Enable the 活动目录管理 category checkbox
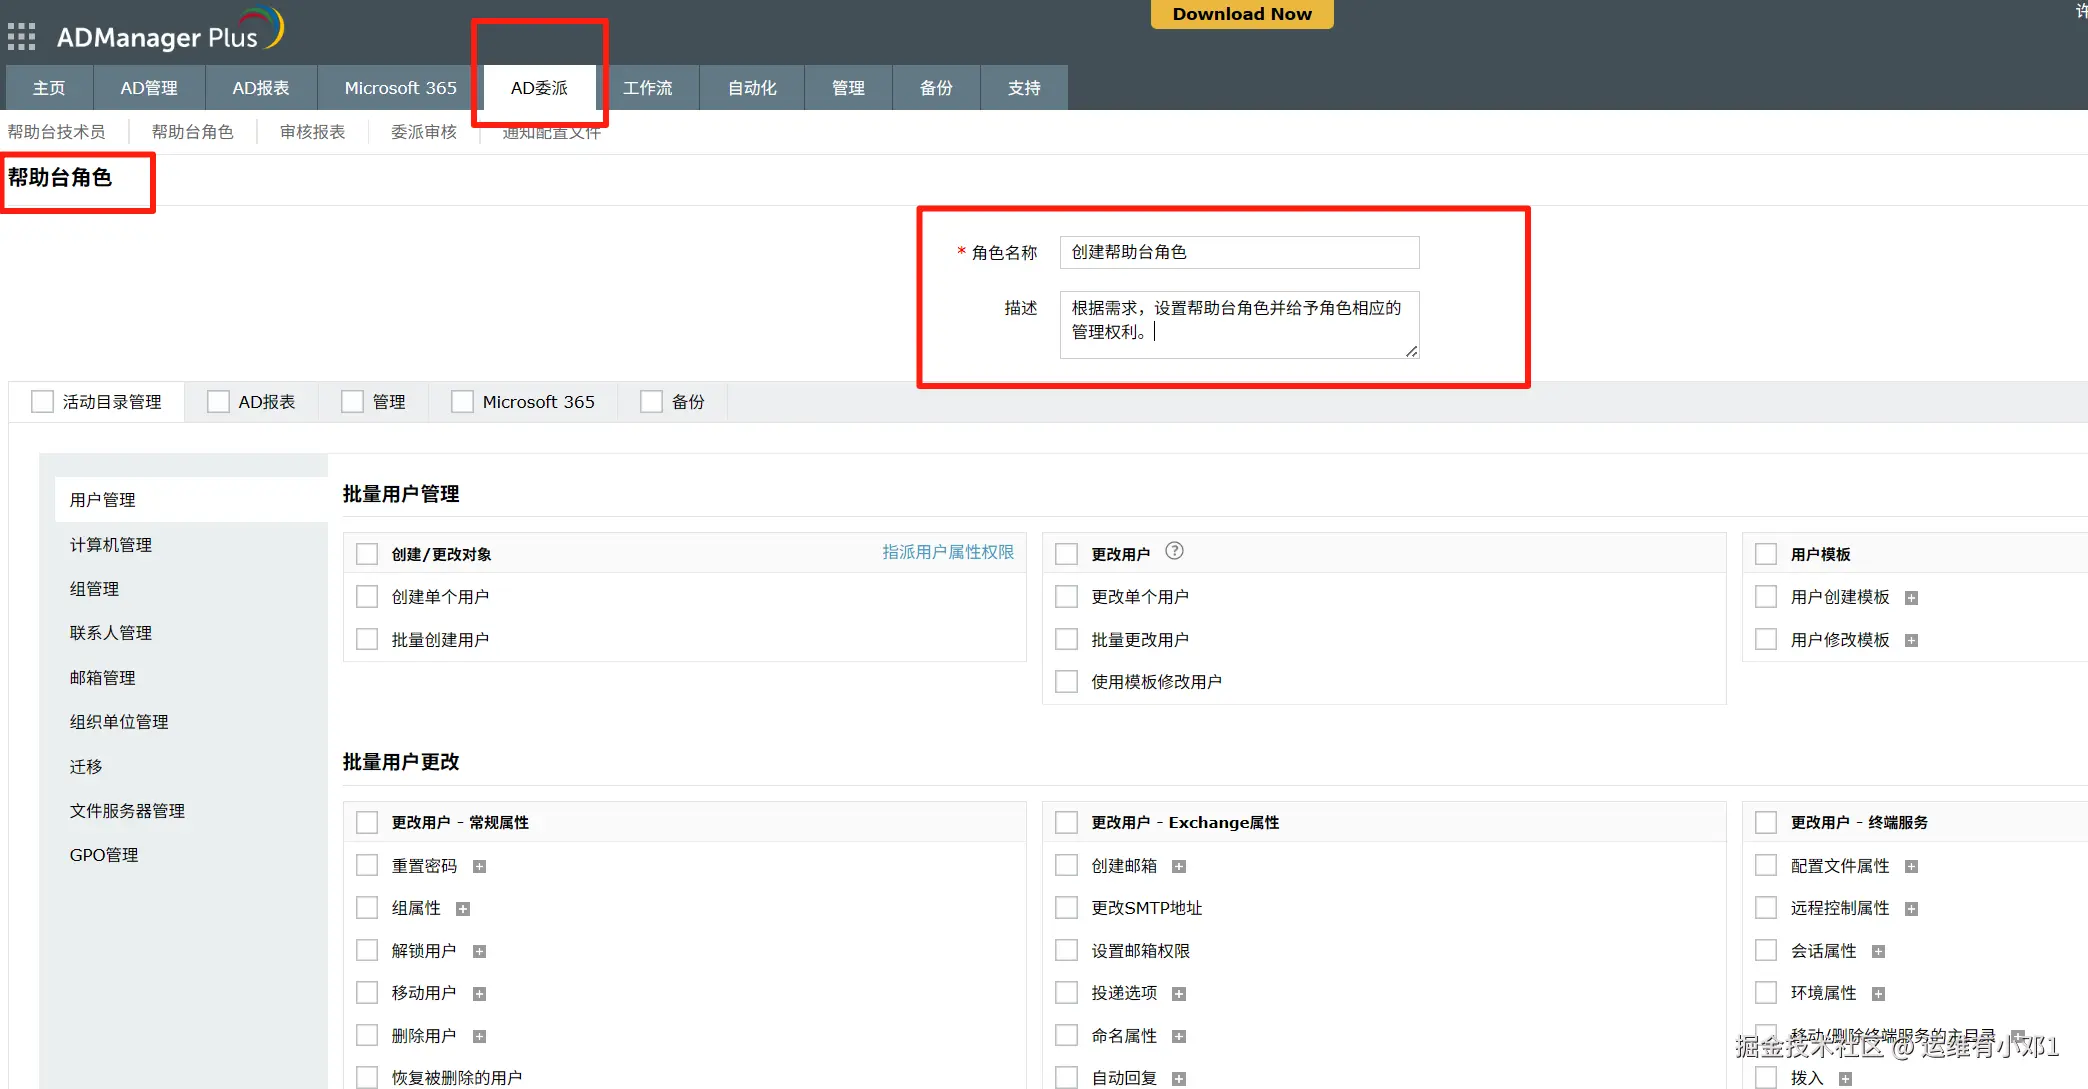 point(42,402)
